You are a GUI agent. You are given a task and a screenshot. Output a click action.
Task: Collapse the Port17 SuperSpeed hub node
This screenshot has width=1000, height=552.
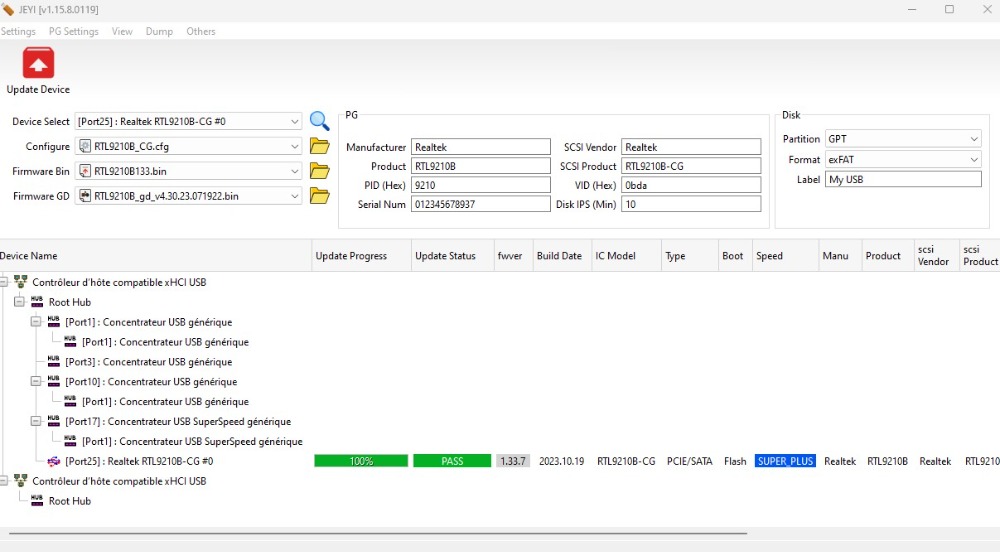pyautogui.click(x=36, y=422)
